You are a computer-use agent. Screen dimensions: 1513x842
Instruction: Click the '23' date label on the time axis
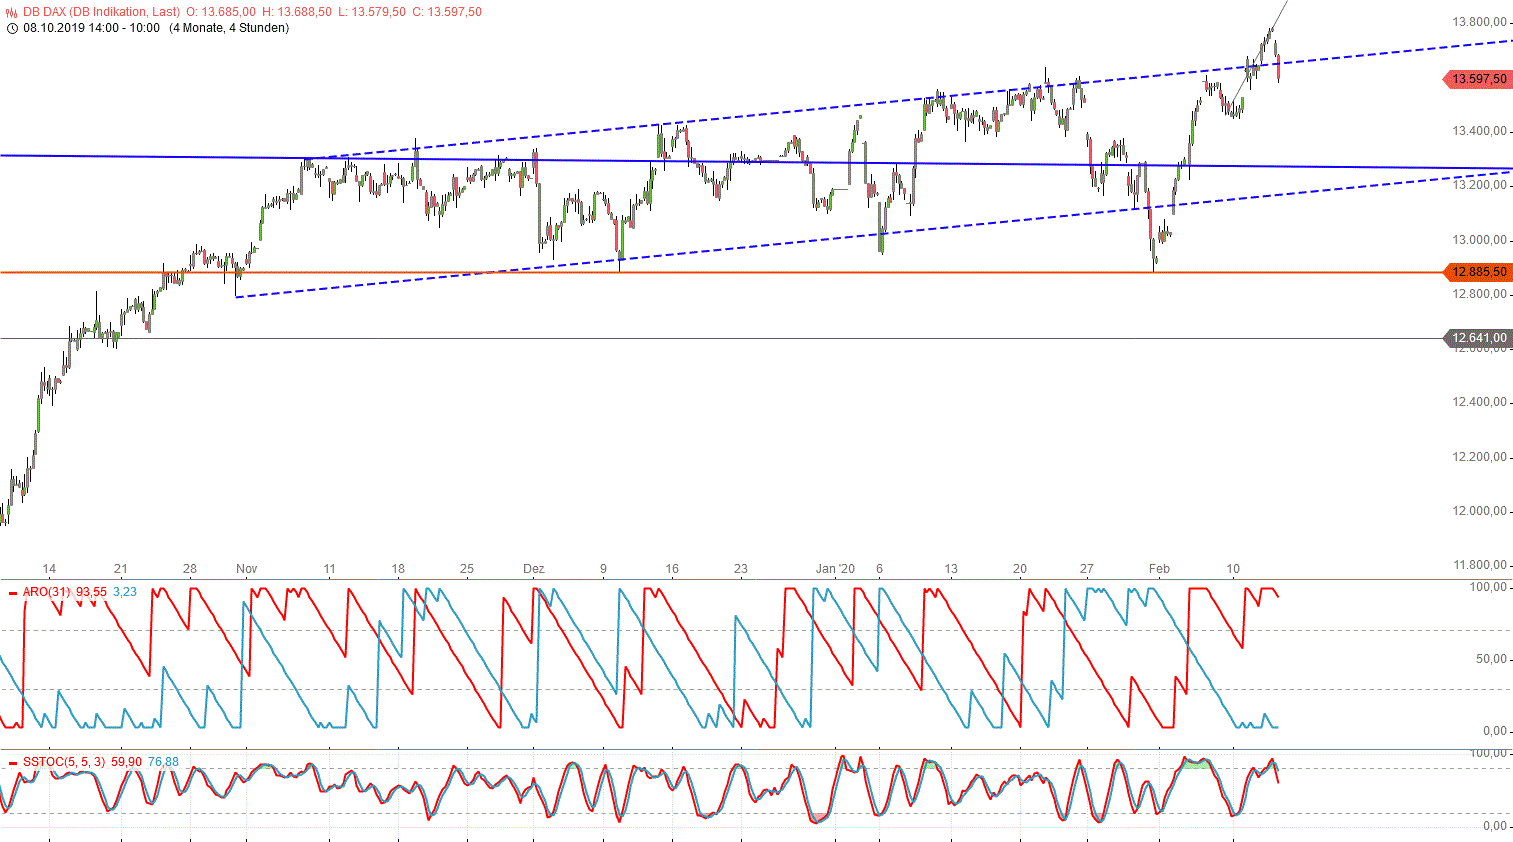[x=740, y=569]
